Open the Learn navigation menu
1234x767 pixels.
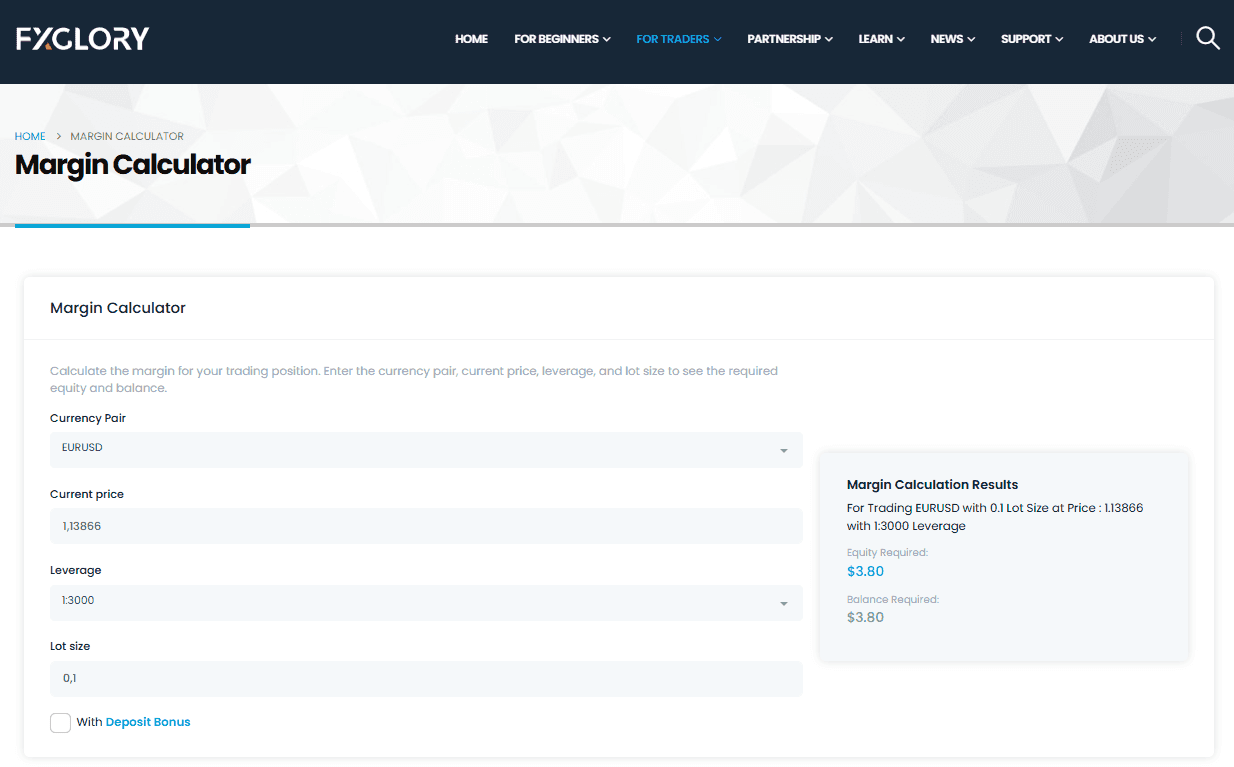[x=882, y=39]
